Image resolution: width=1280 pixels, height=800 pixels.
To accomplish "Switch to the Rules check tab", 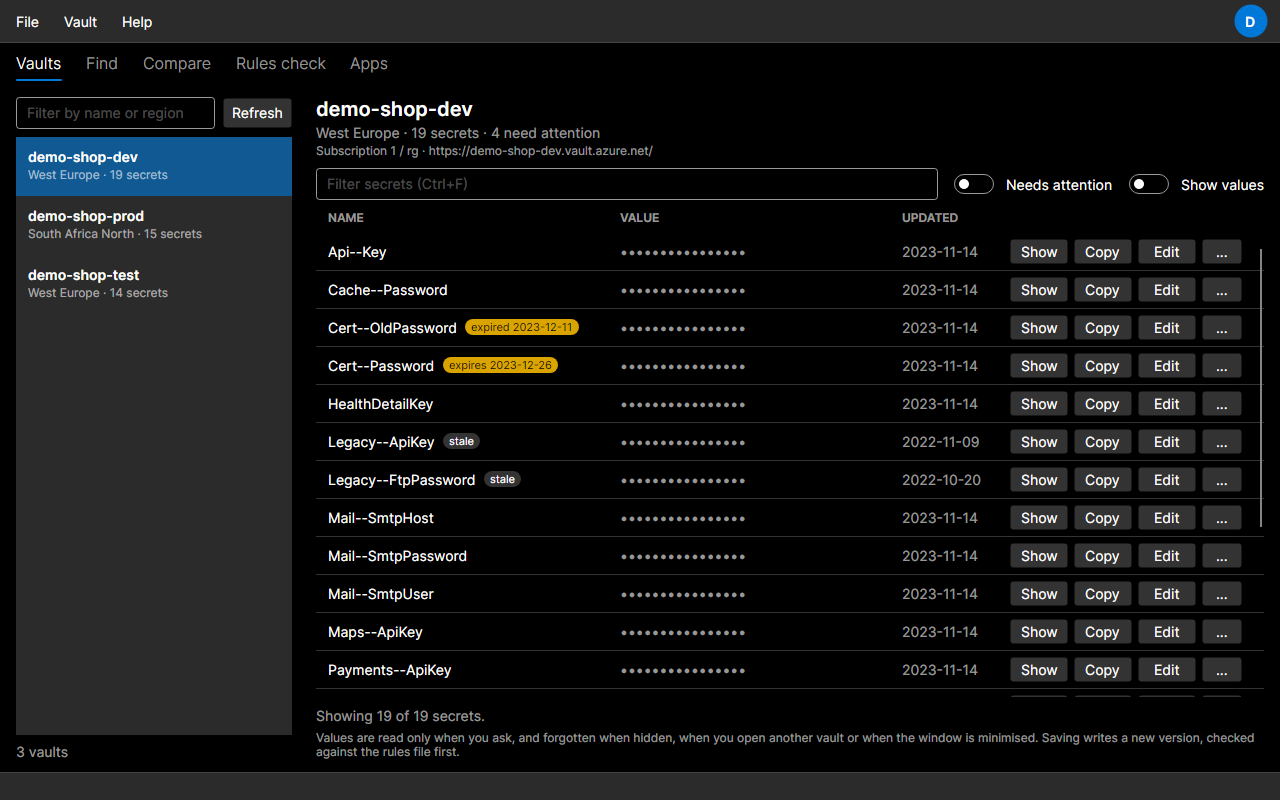I will point(281,63).
